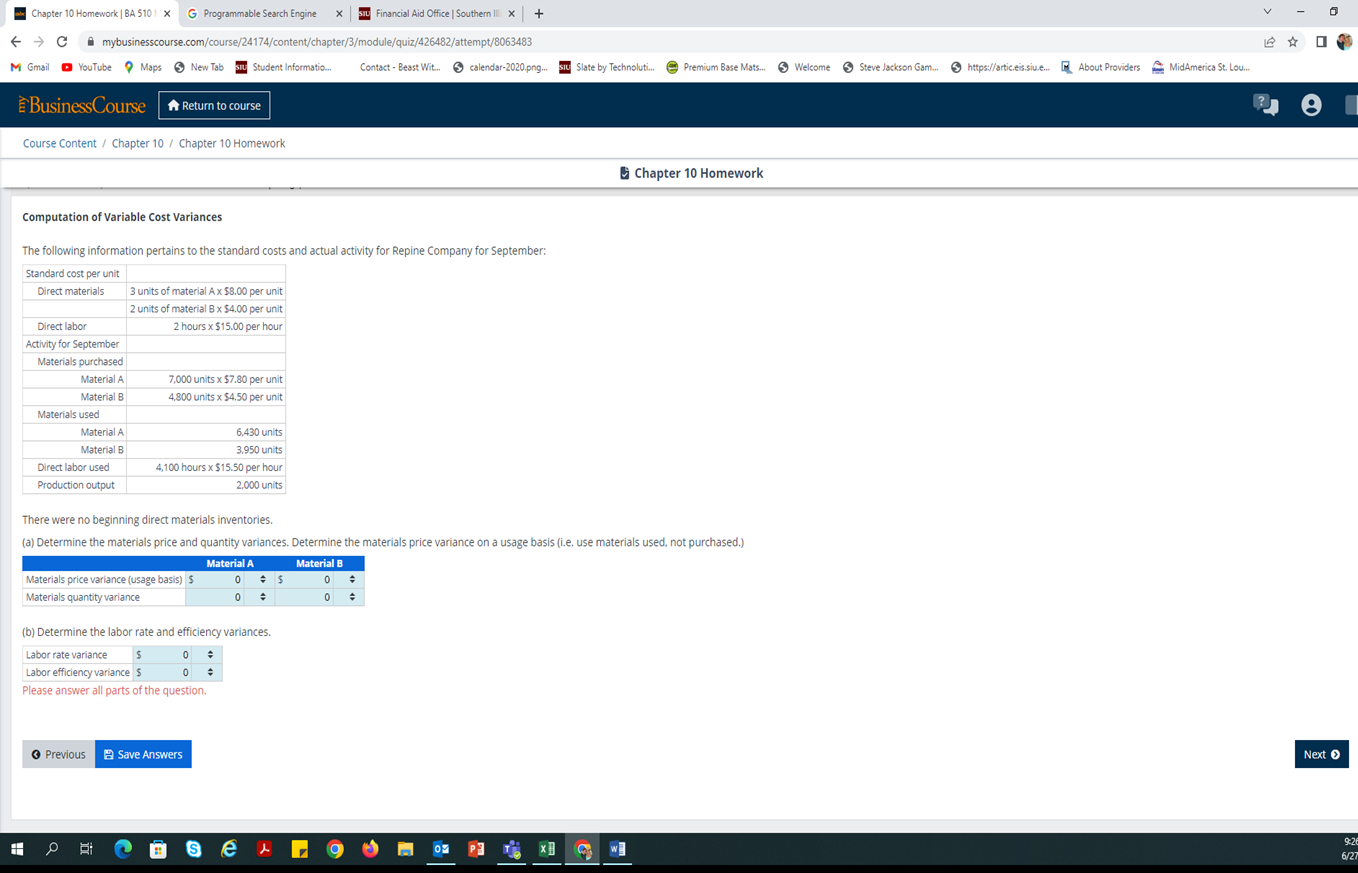
Task: Click the help question-mark icon in BusinessCourse header
Action: pyautogui.click(x=1265, y=104)
